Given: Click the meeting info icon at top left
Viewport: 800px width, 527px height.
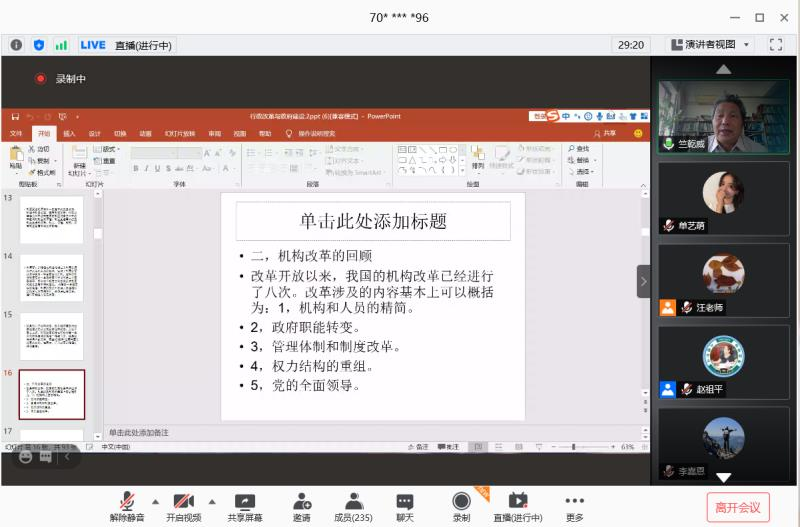Looking at the screenshot, I should pyautogui.click(x=17, y=45).
